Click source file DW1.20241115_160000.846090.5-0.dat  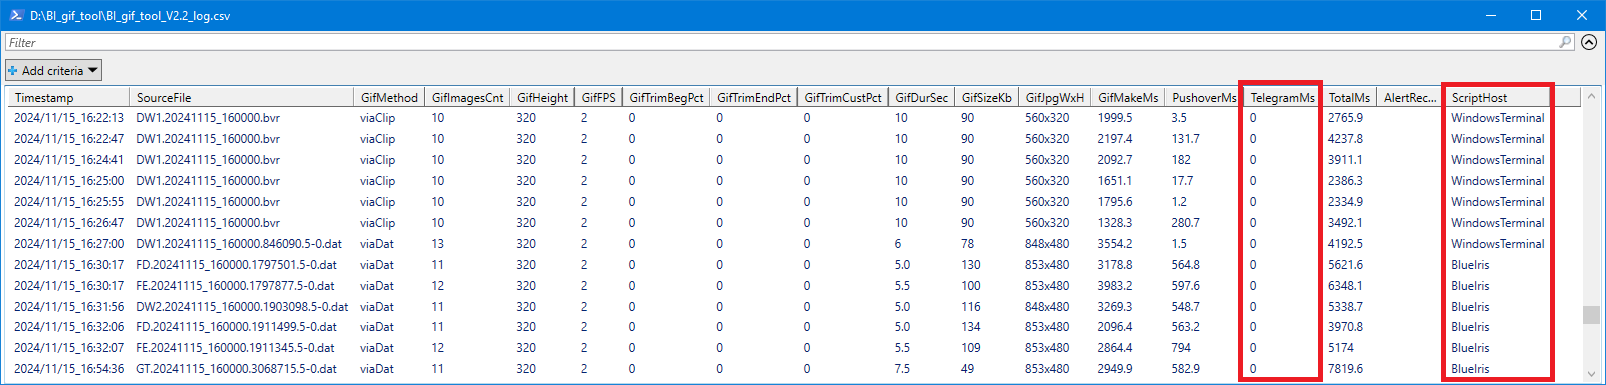tap(239, 243)
